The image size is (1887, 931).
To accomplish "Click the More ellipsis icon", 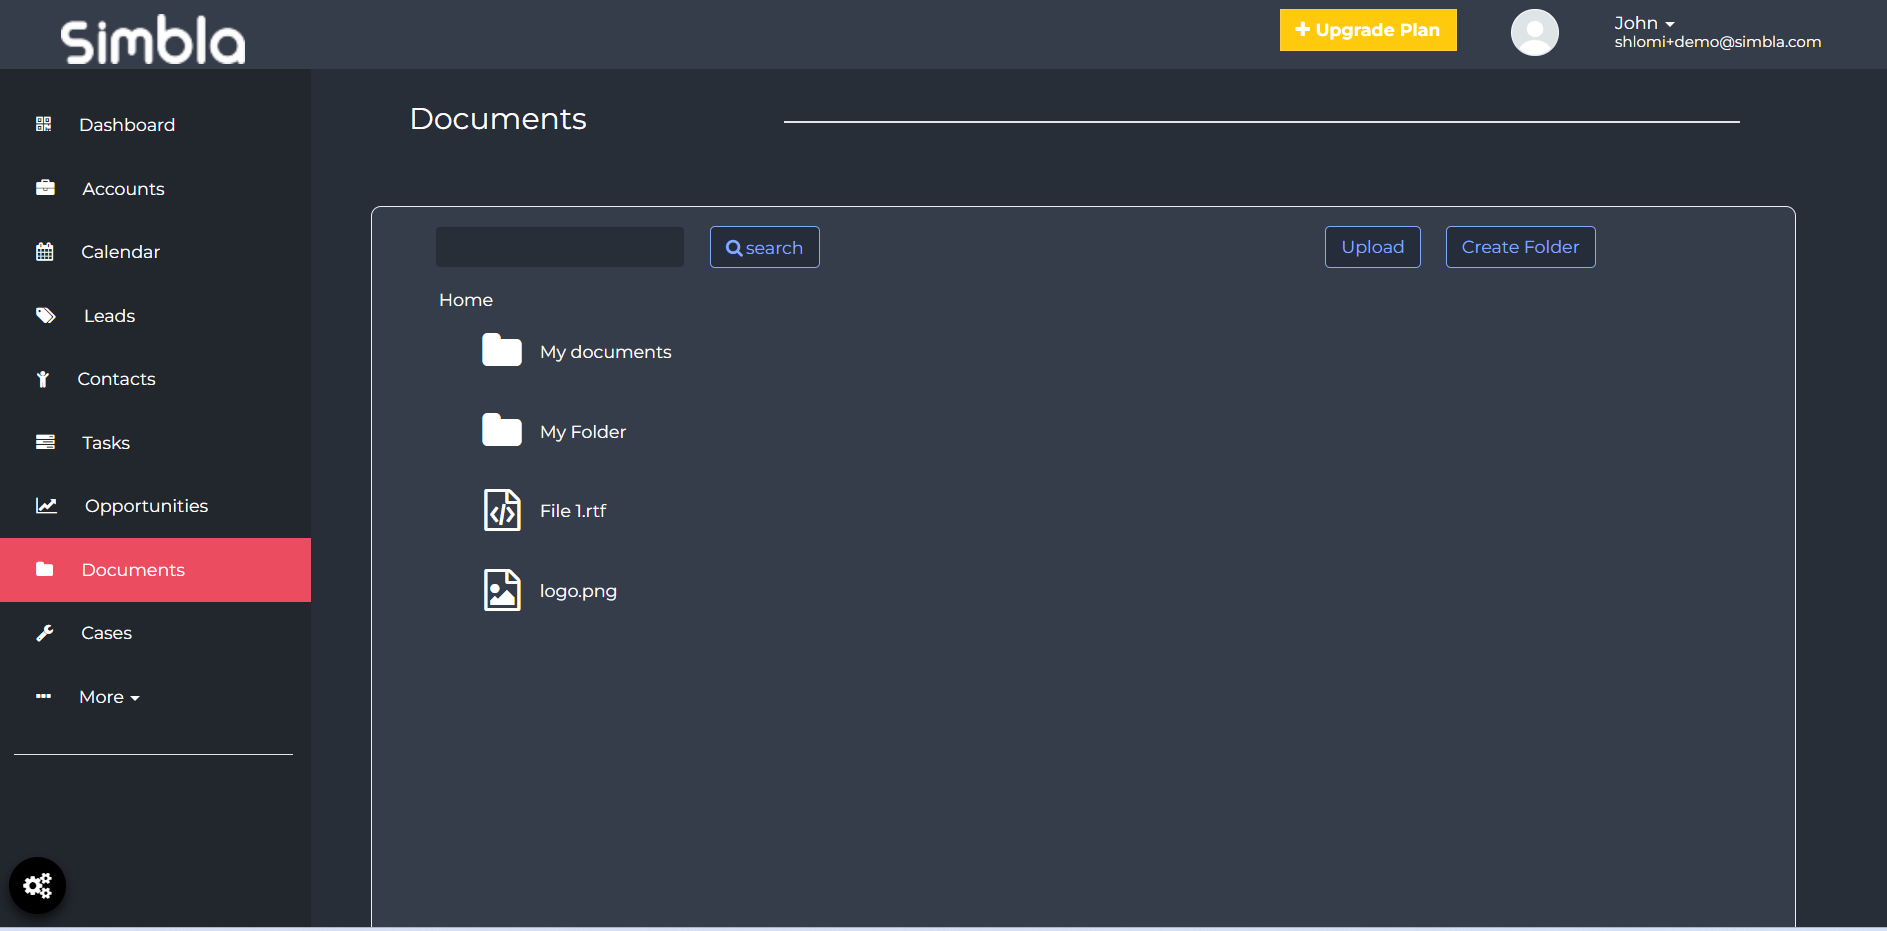I will point(44,696).
